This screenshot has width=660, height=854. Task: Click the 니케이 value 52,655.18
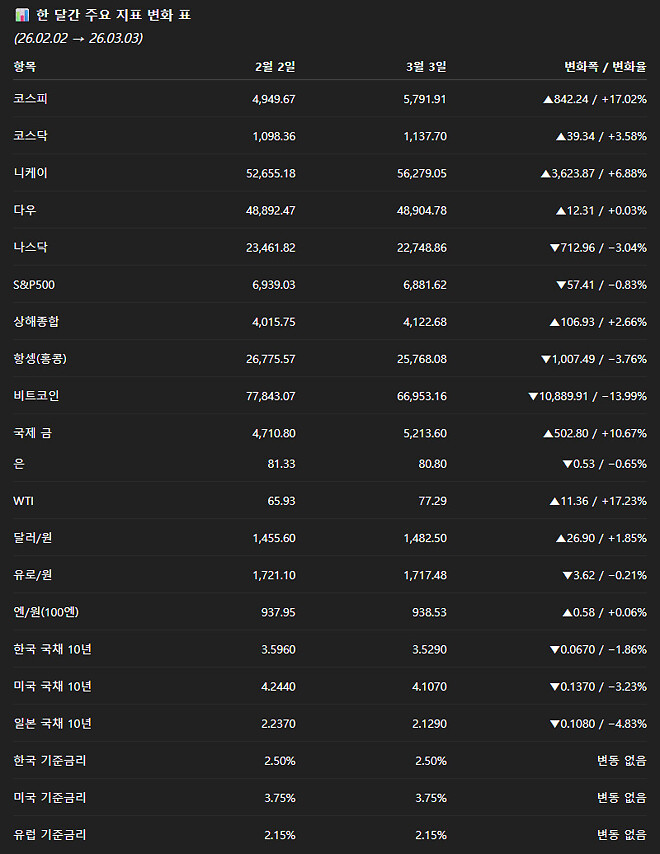(271, 173)
